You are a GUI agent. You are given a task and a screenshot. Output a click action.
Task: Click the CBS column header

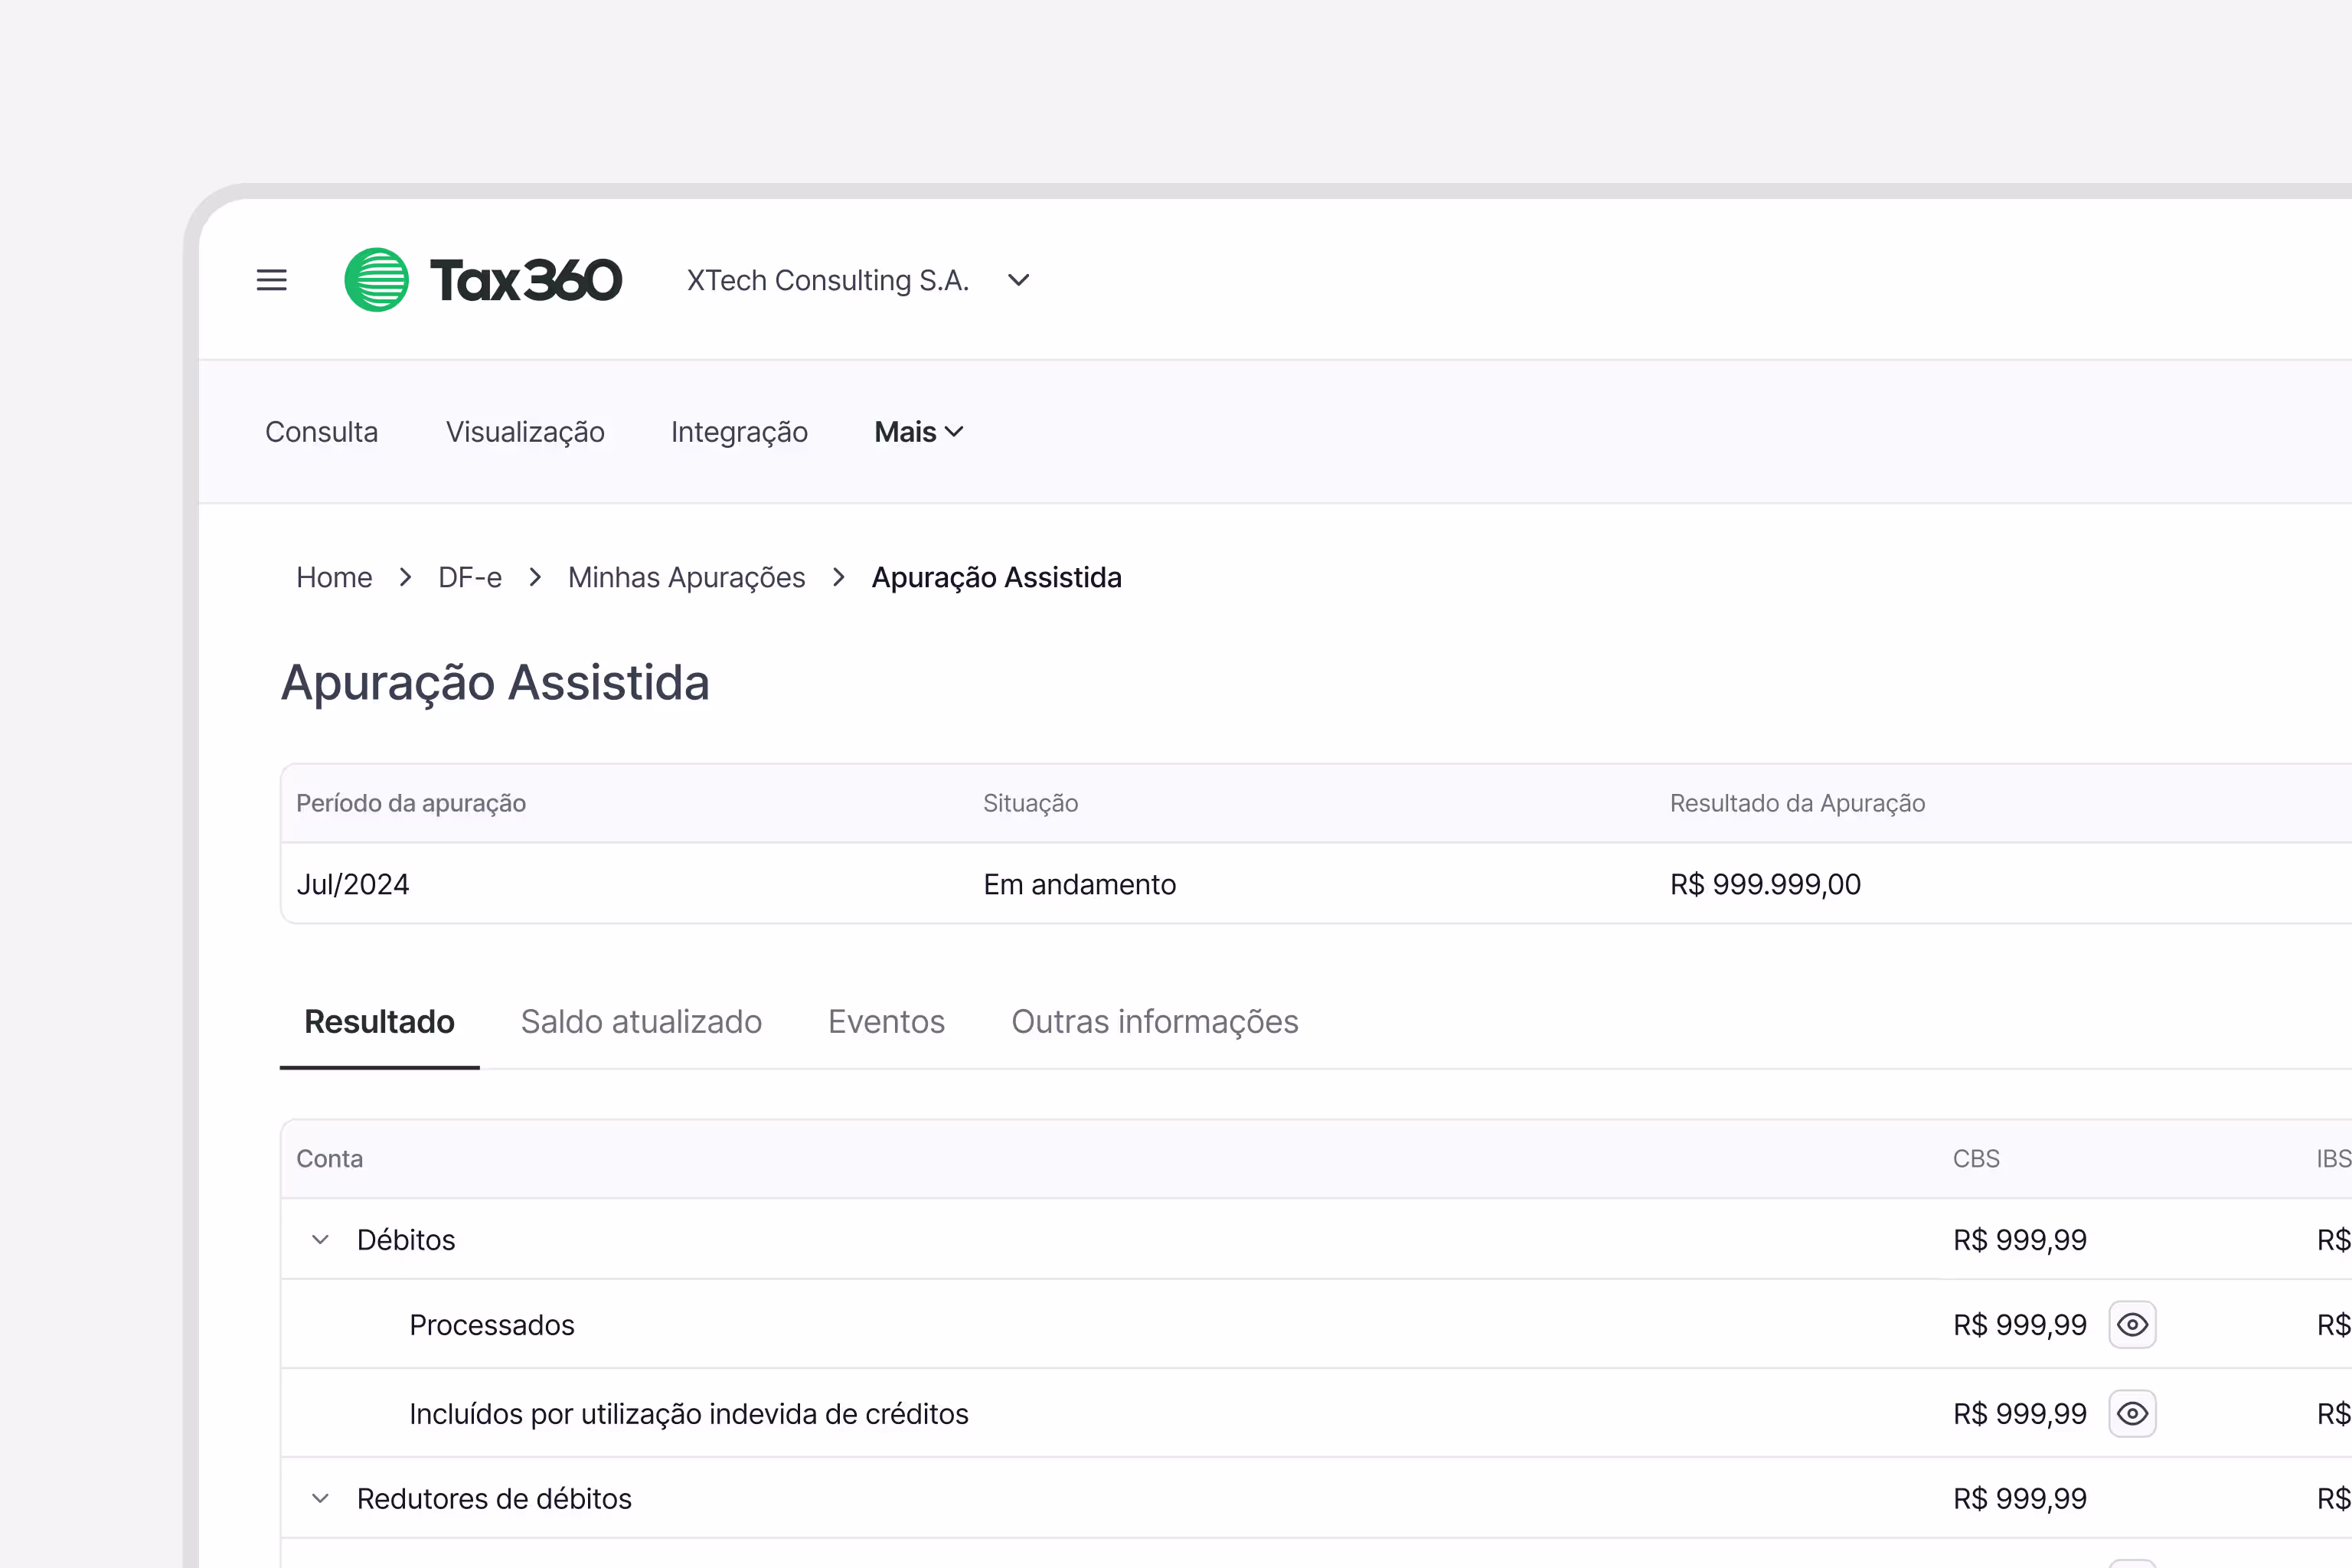[1975, 1158]
